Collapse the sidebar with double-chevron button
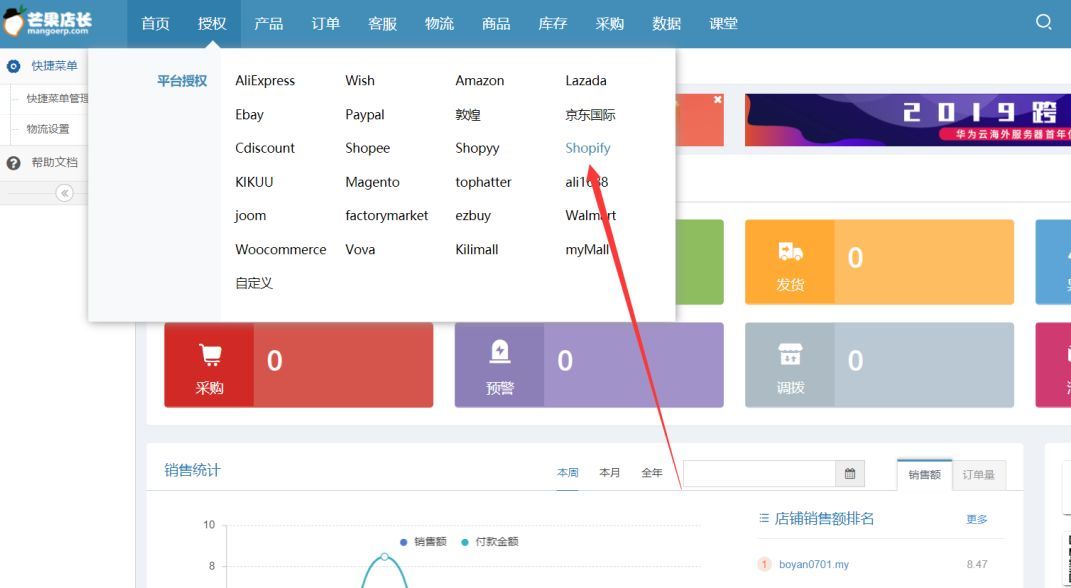This screenshot has width=1071, height=588. 64,193
